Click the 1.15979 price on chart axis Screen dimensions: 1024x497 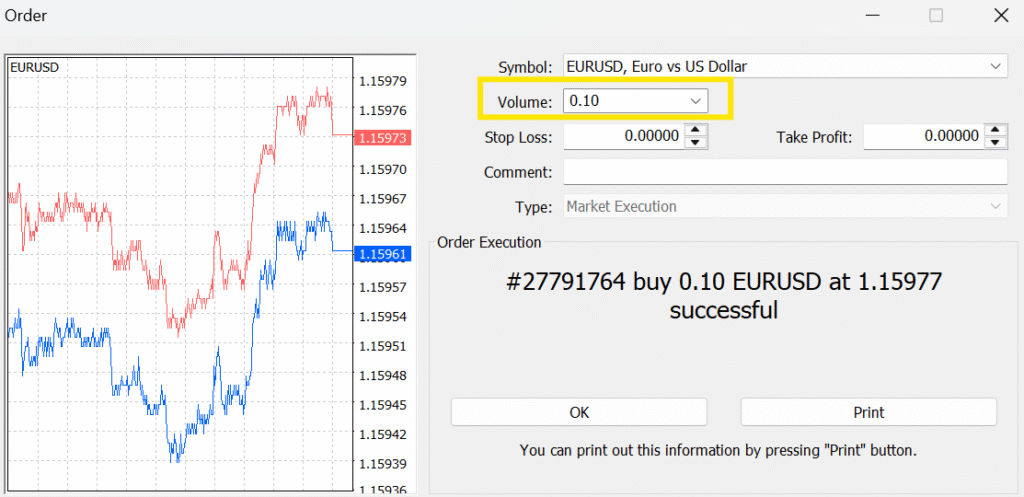(382, 81)
